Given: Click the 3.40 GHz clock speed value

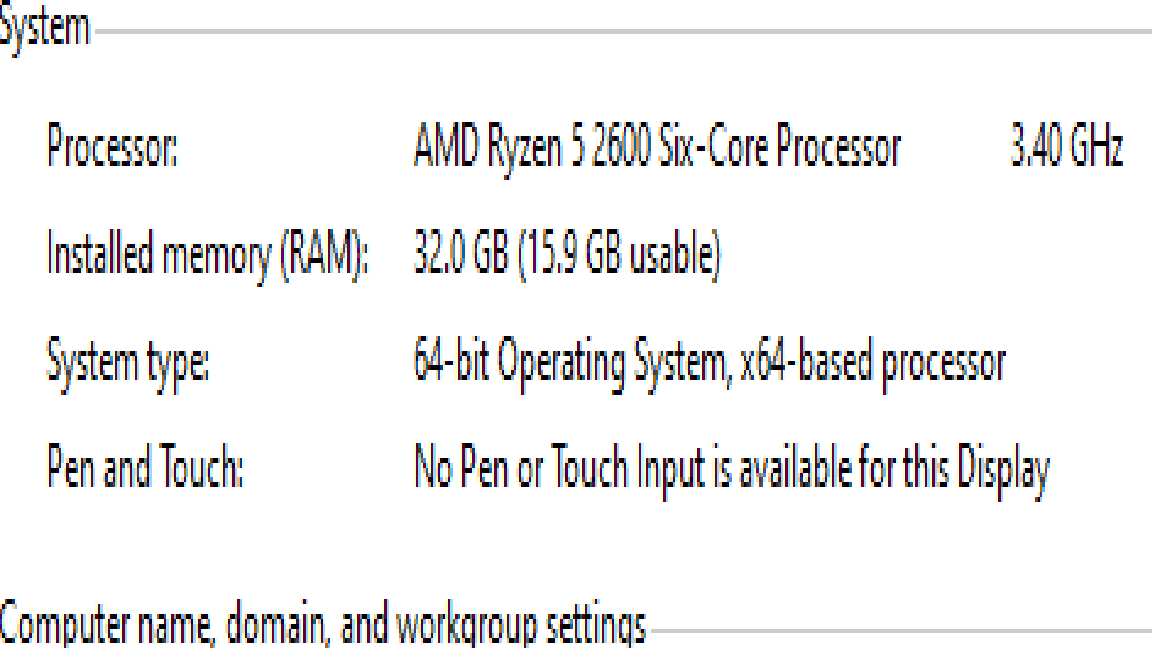Looking at the screenshot, I should tap(1067, 146).
